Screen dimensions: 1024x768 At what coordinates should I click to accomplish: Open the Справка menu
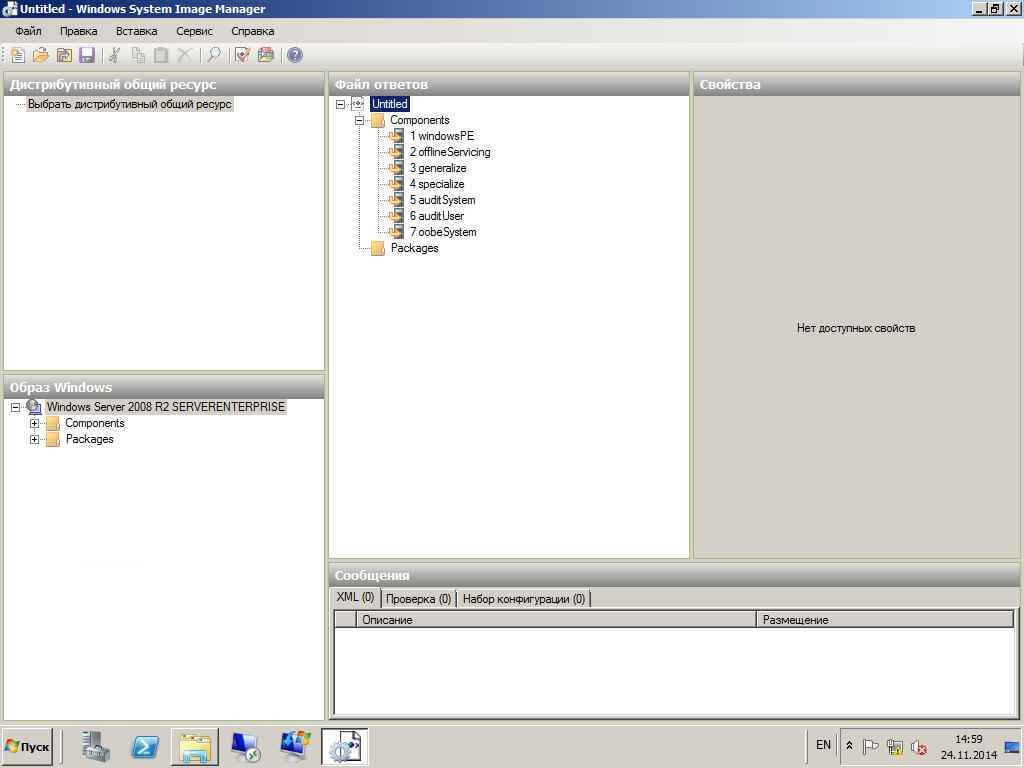click(x=252, y=31)
